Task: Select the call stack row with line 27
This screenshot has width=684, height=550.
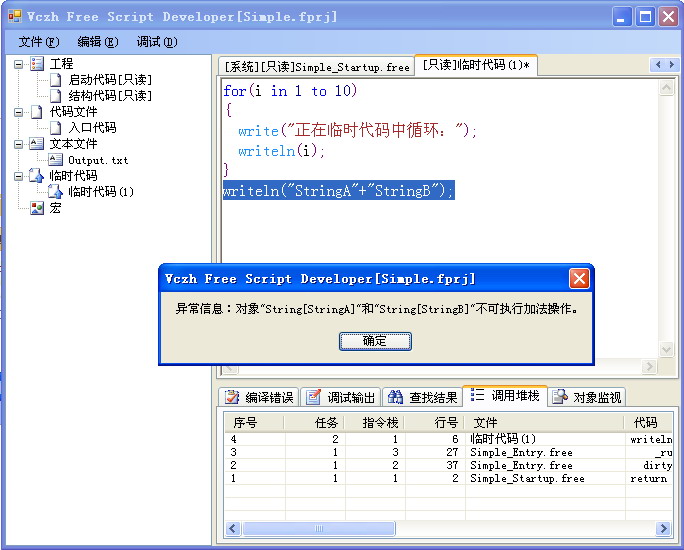Action: pos(448,452)
